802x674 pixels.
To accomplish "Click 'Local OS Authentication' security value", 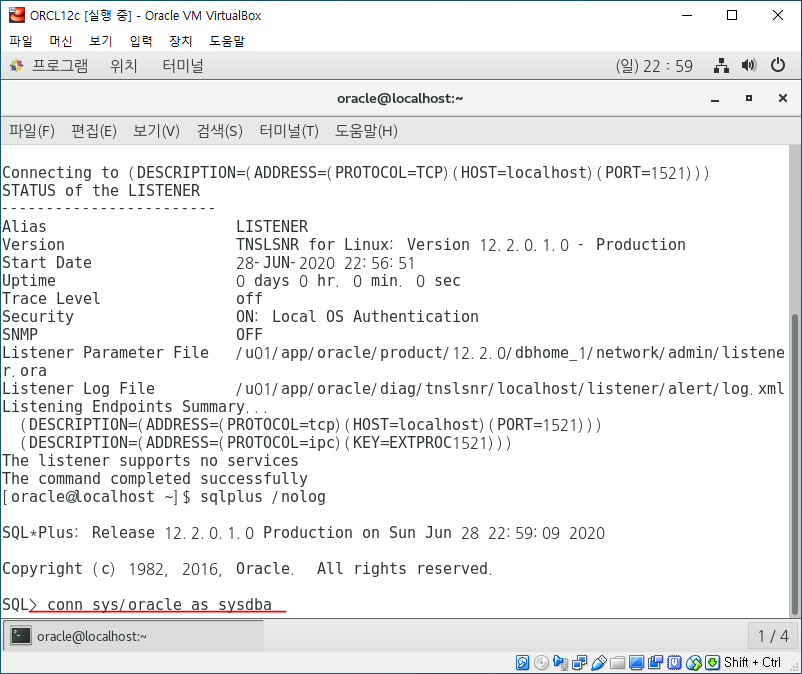I will tap(375, 317).
